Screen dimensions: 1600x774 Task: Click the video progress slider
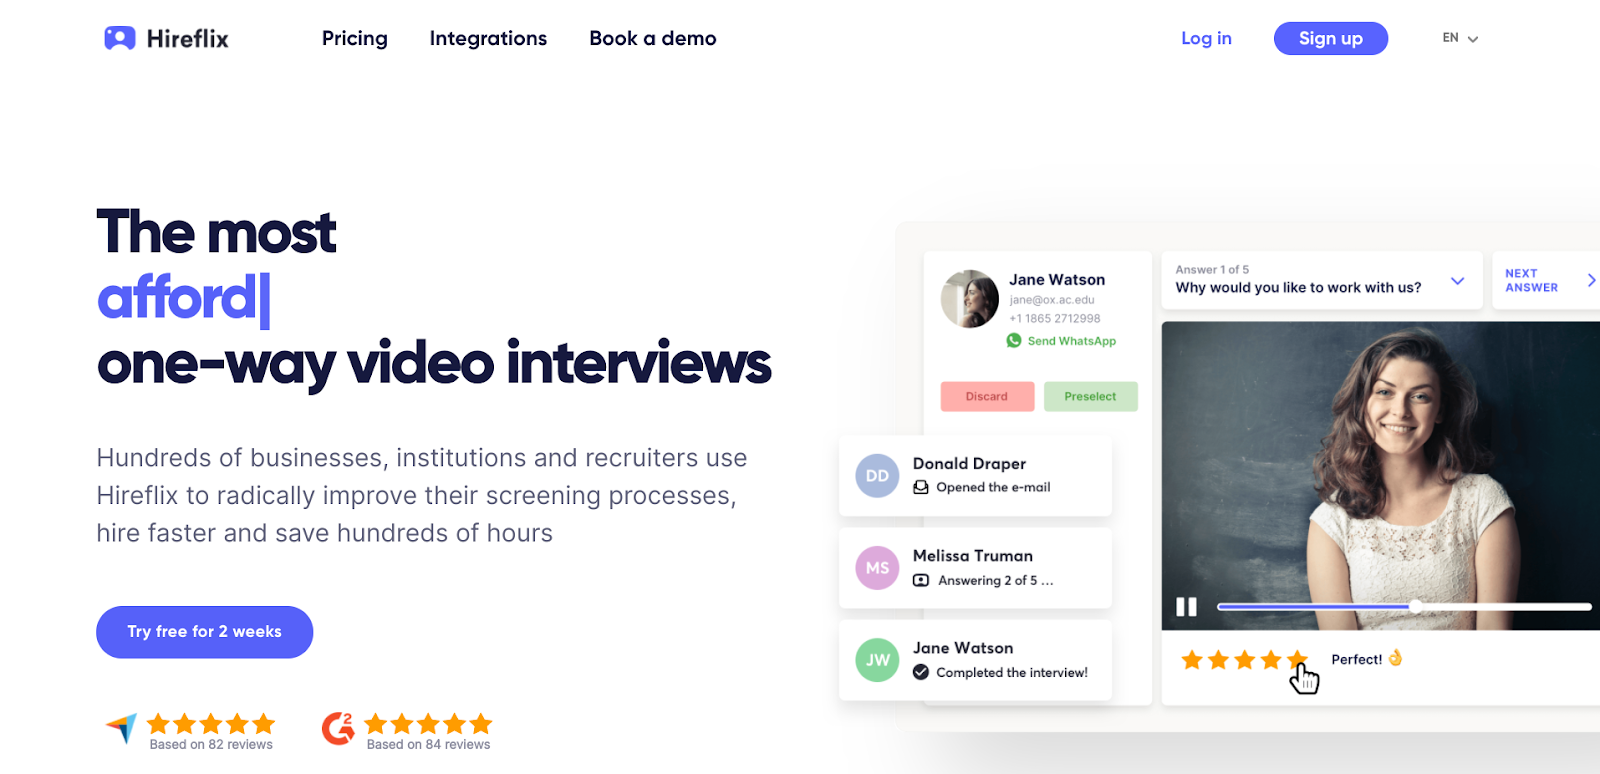1404,607
